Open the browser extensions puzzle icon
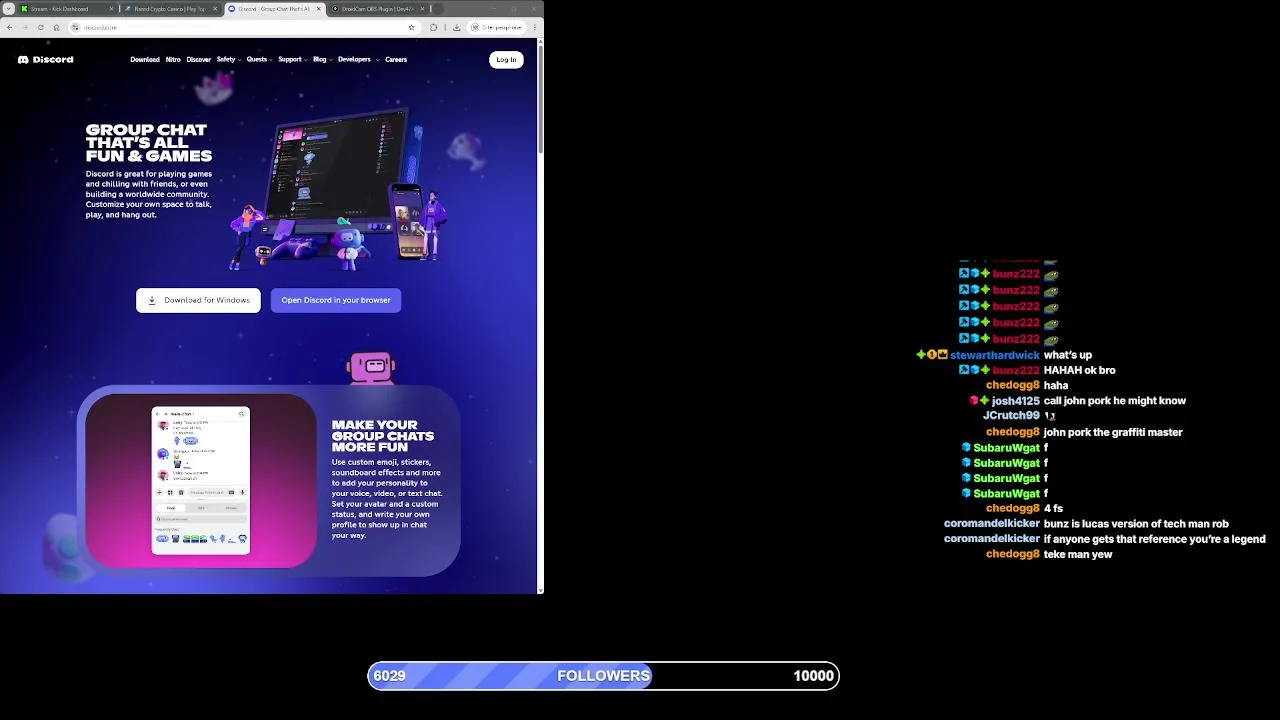Image resolution: width=1280 pixels, height=720 pixels. [x=433, y=27]
